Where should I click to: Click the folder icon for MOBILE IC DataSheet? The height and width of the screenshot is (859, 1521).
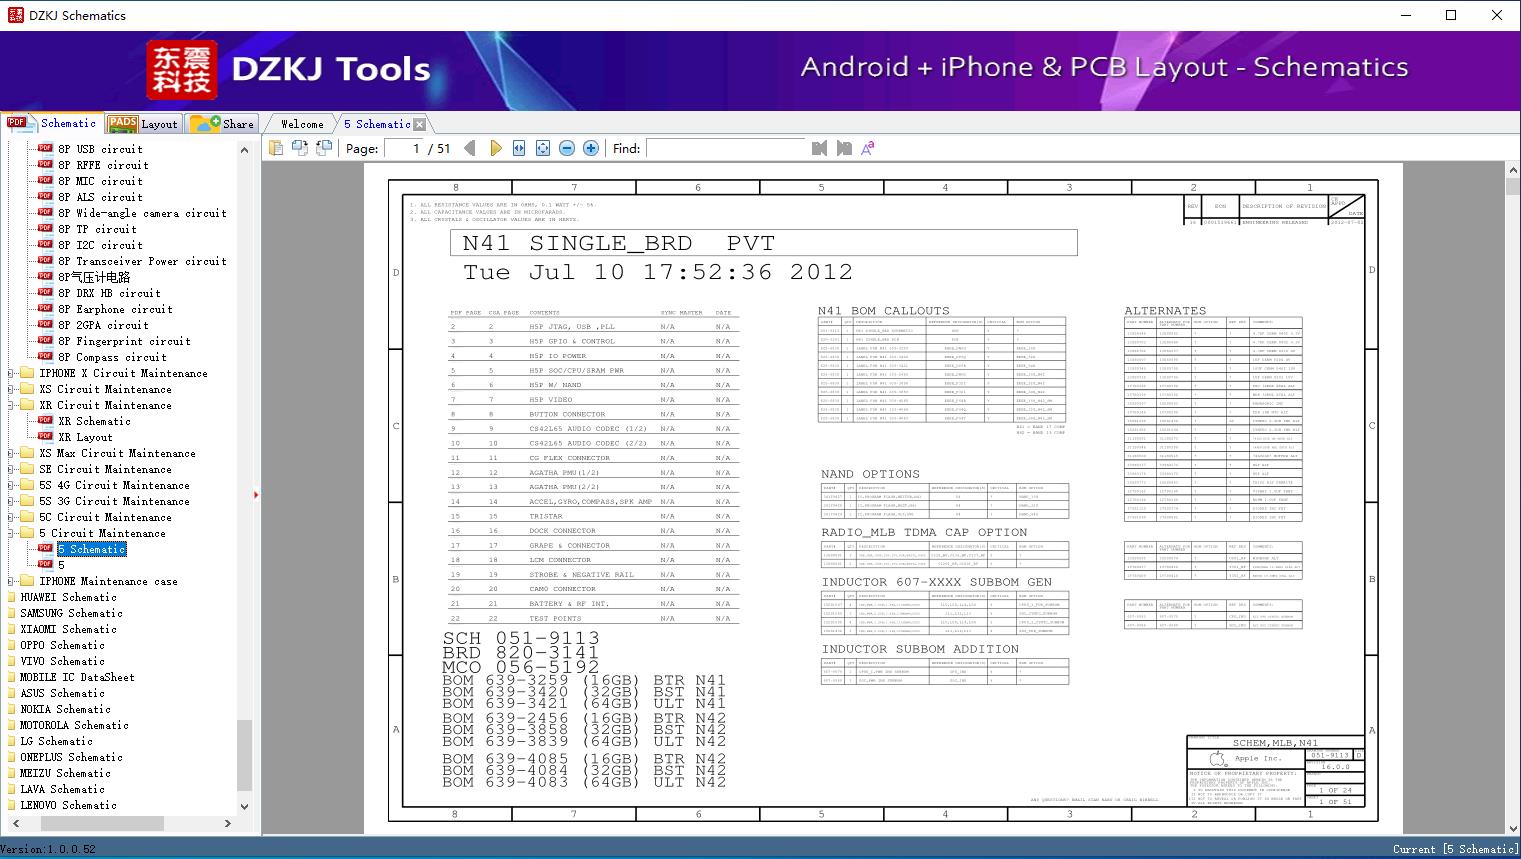coord(11,677)
